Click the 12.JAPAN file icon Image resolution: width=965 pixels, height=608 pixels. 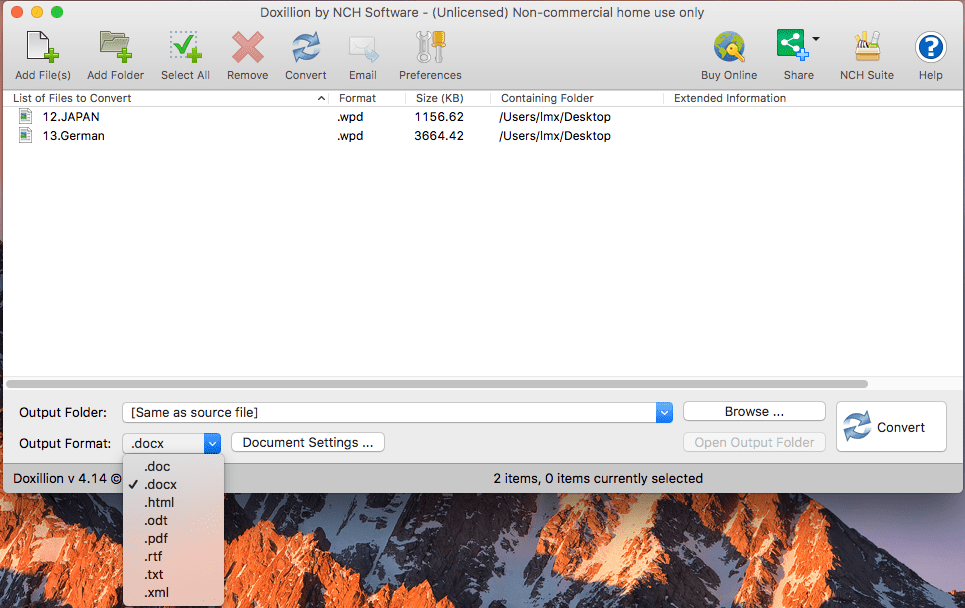coord(25,116)
